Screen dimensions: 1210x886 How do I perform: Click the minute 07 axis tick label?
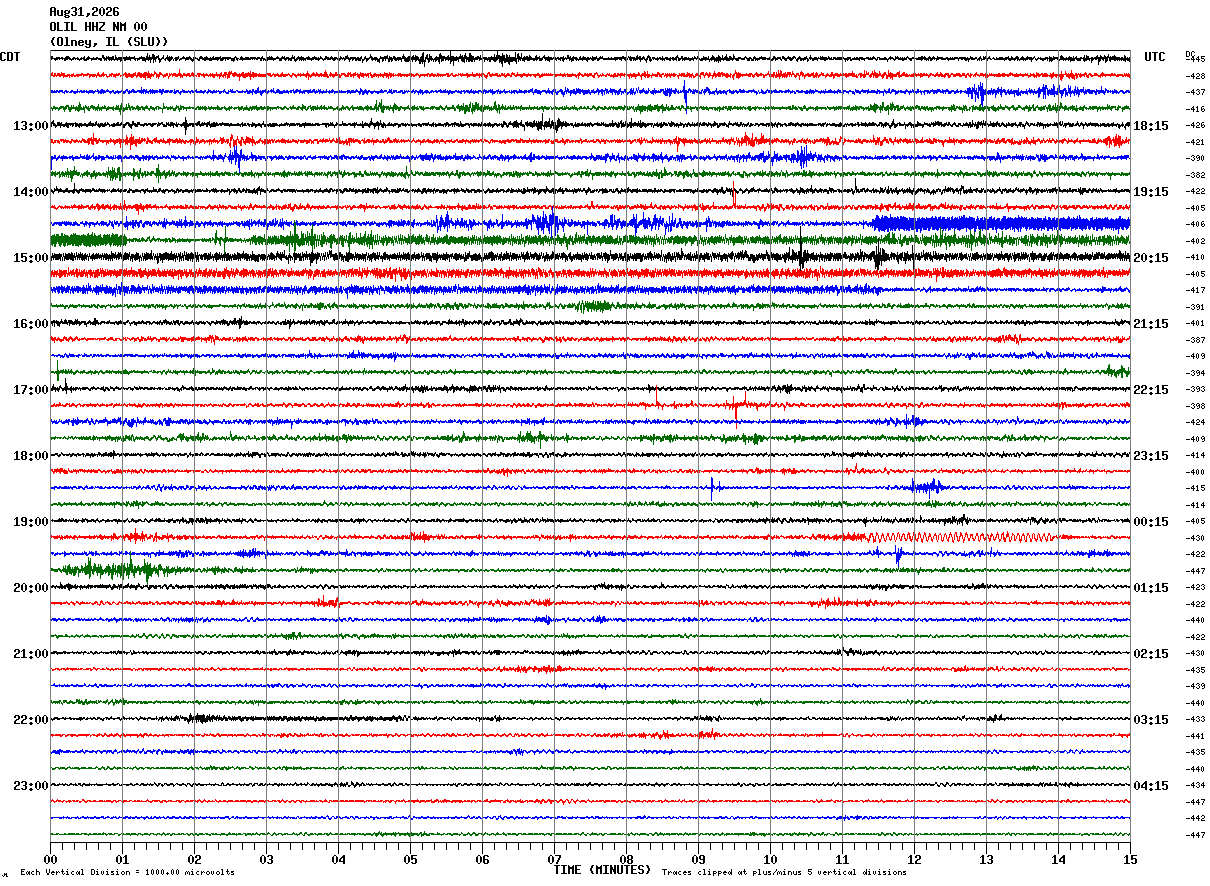(x=554, y=859)
